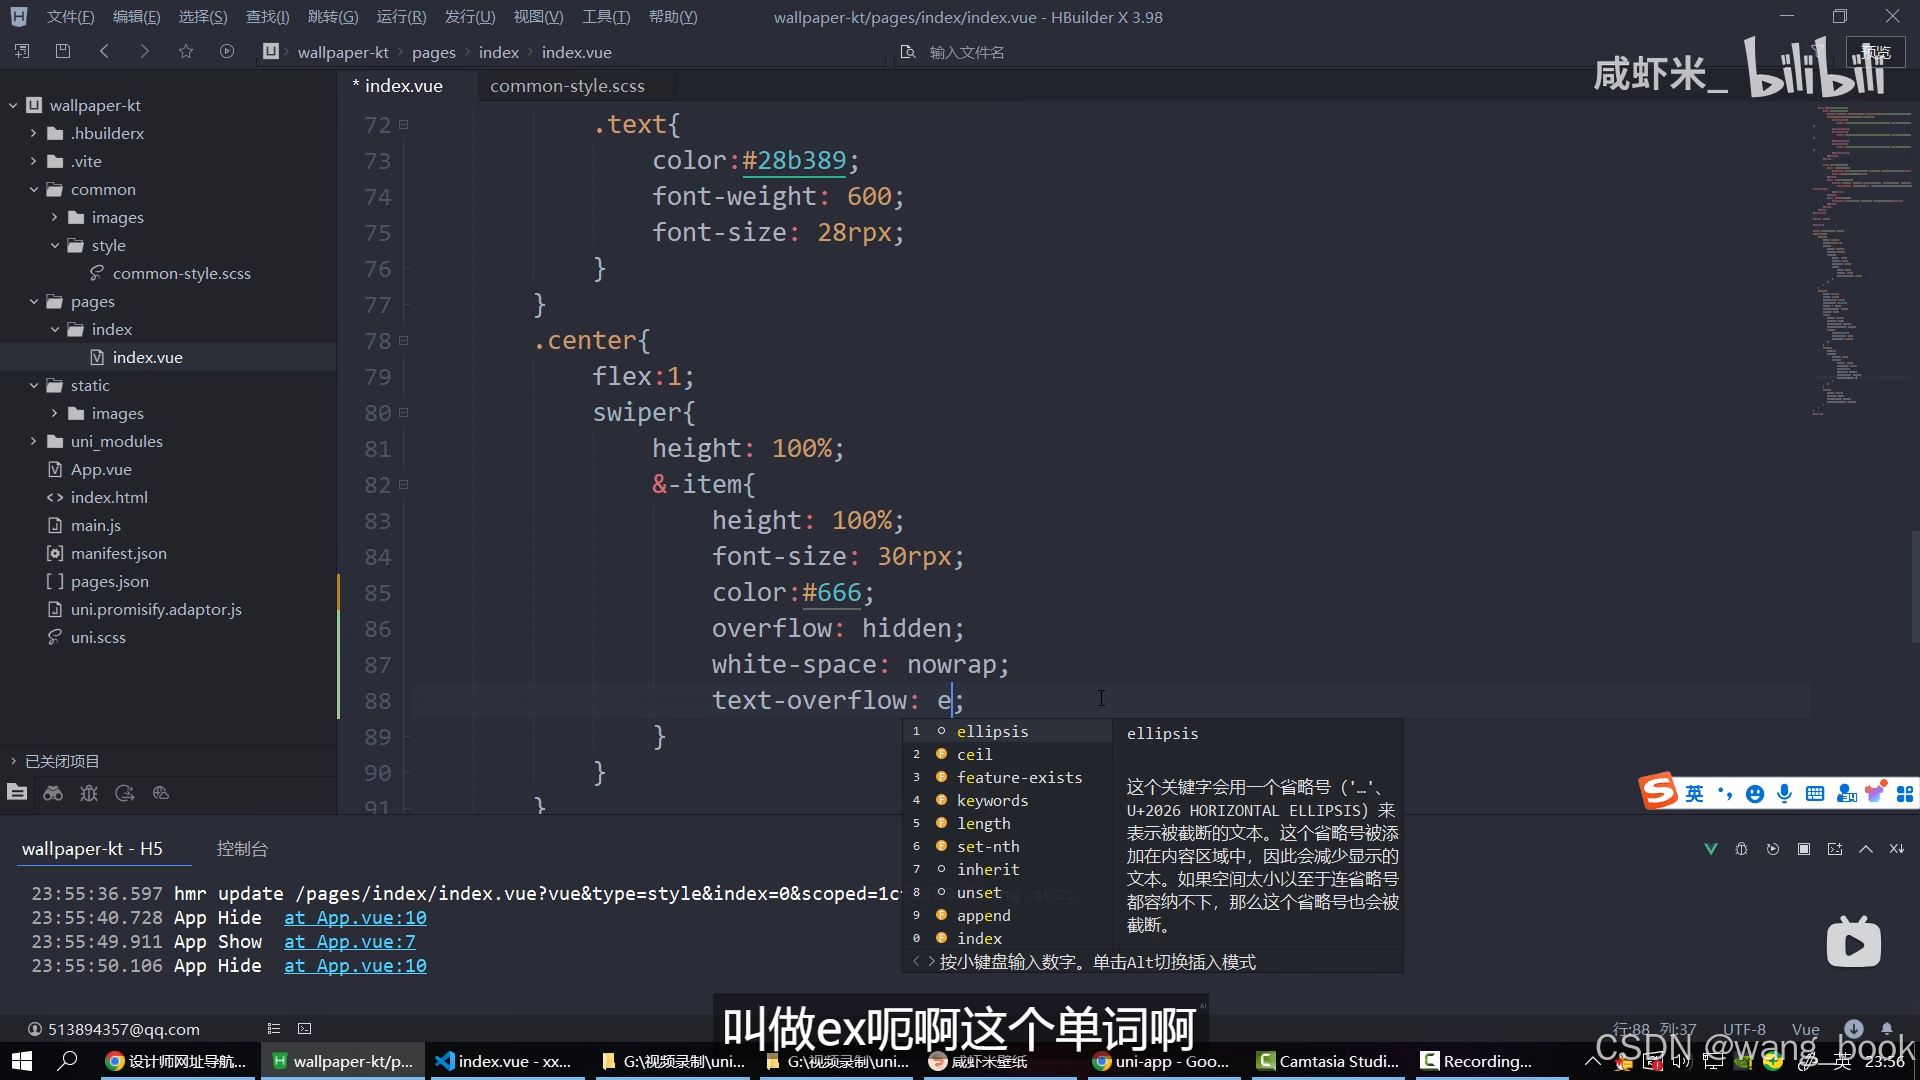The height and width of the screenshot is (1080, 1920).
Task: Click the save file icon in toolbar
Action: point(63,51)
